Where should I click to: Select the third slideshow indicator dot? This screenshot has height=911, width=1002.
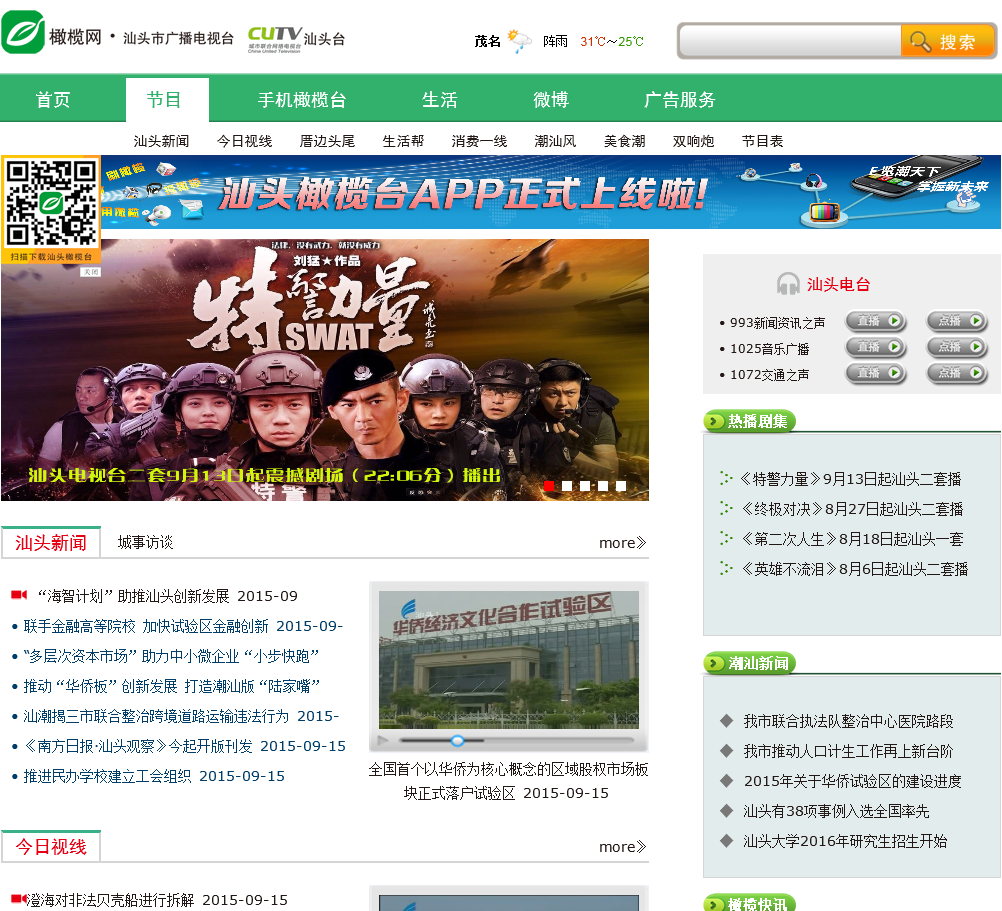click(585, 486)
